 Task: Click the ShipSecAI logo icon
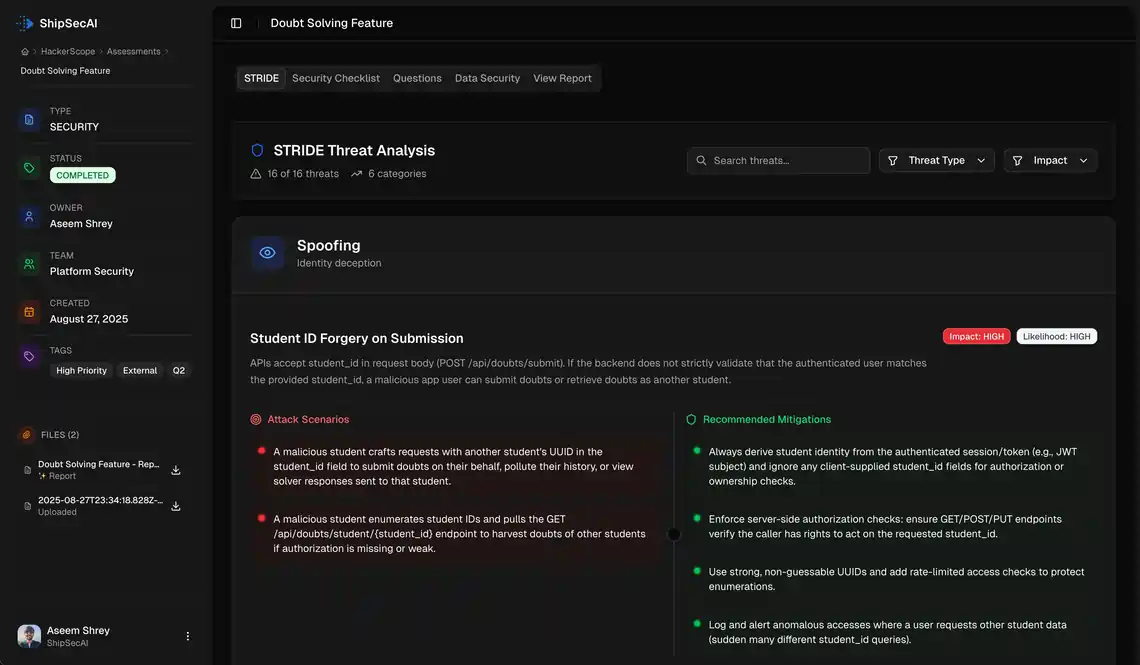pos(25,23)
